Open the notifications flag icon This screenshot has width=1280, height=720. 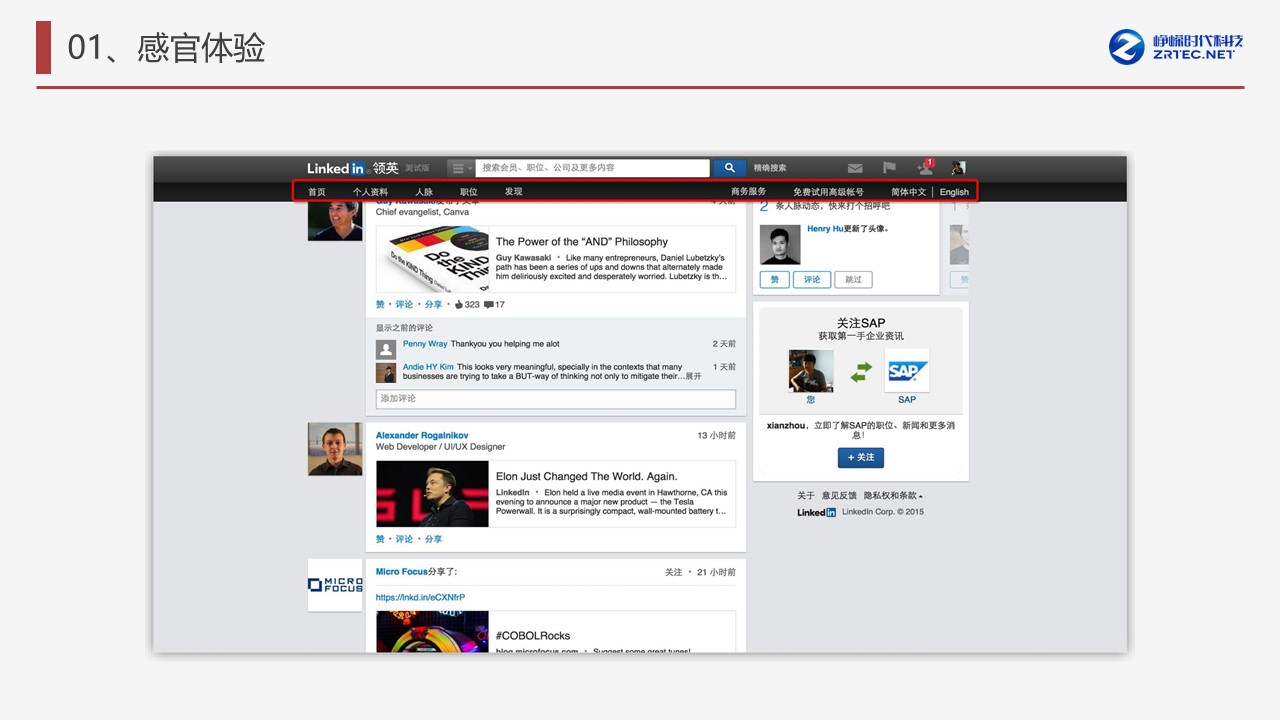tap(889, 168)
